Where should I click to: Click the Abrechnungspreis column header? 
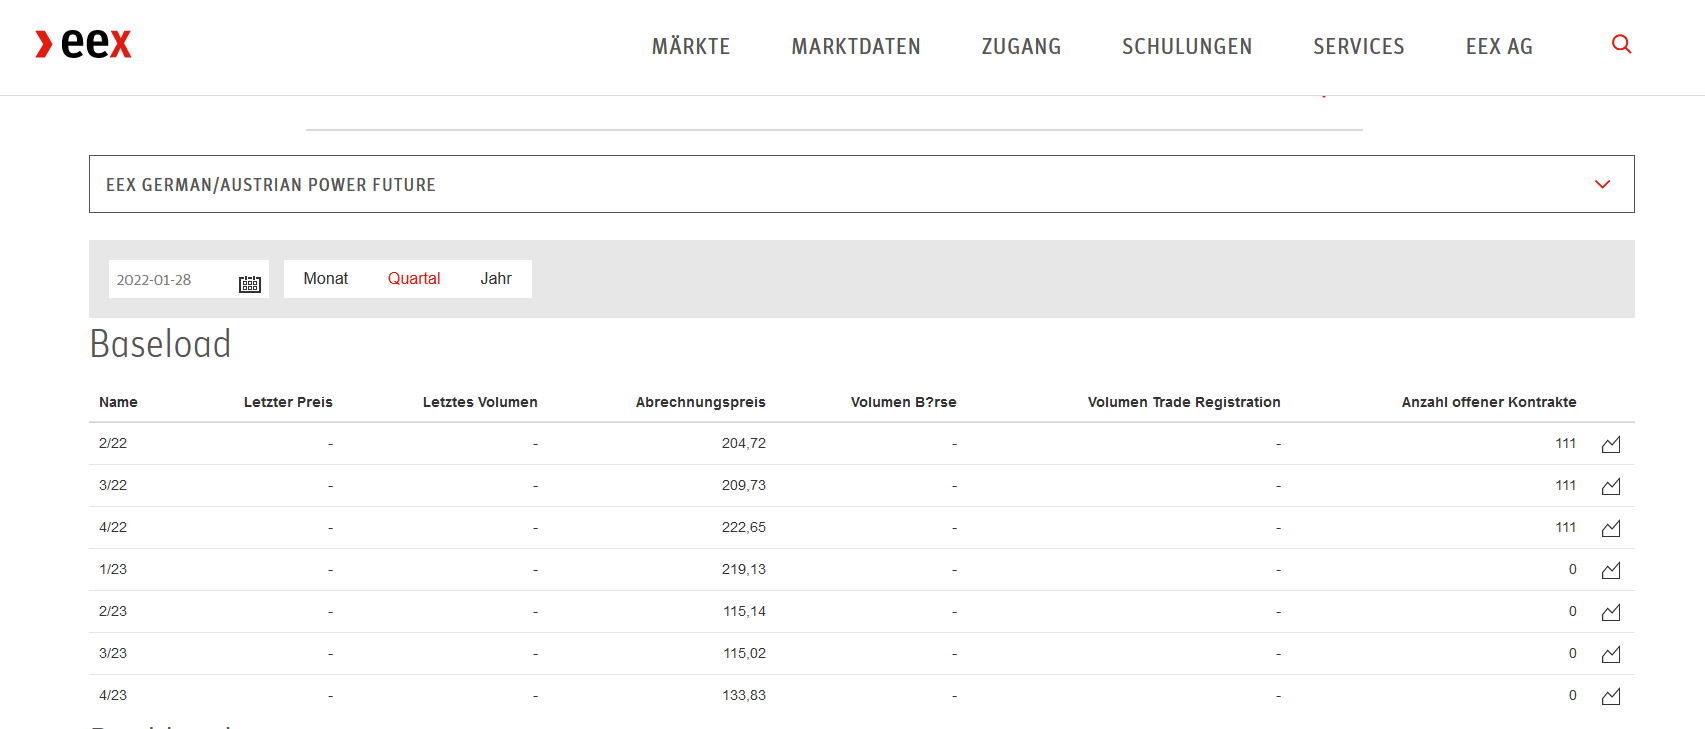(701, 402)
